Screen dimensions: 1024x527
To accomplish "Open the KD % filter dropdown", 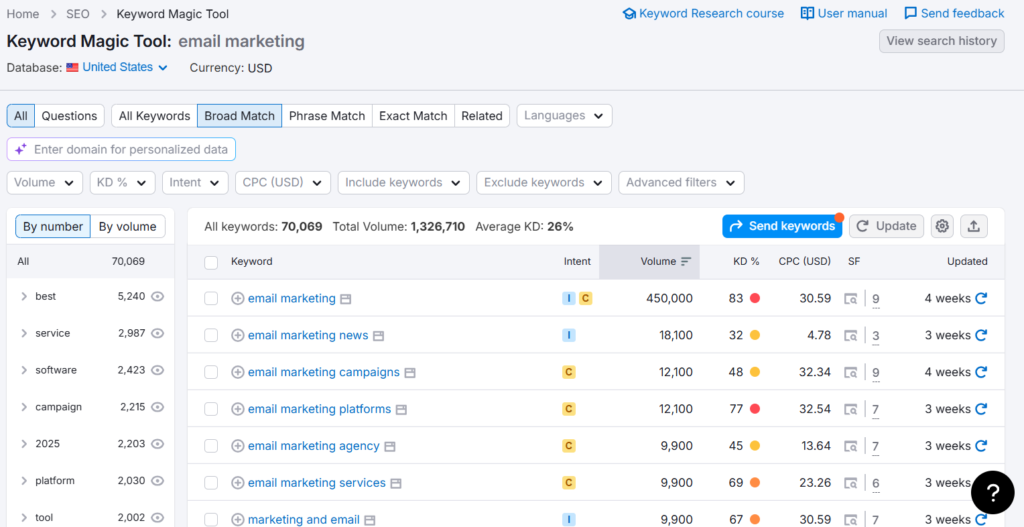I will [123, 183].
